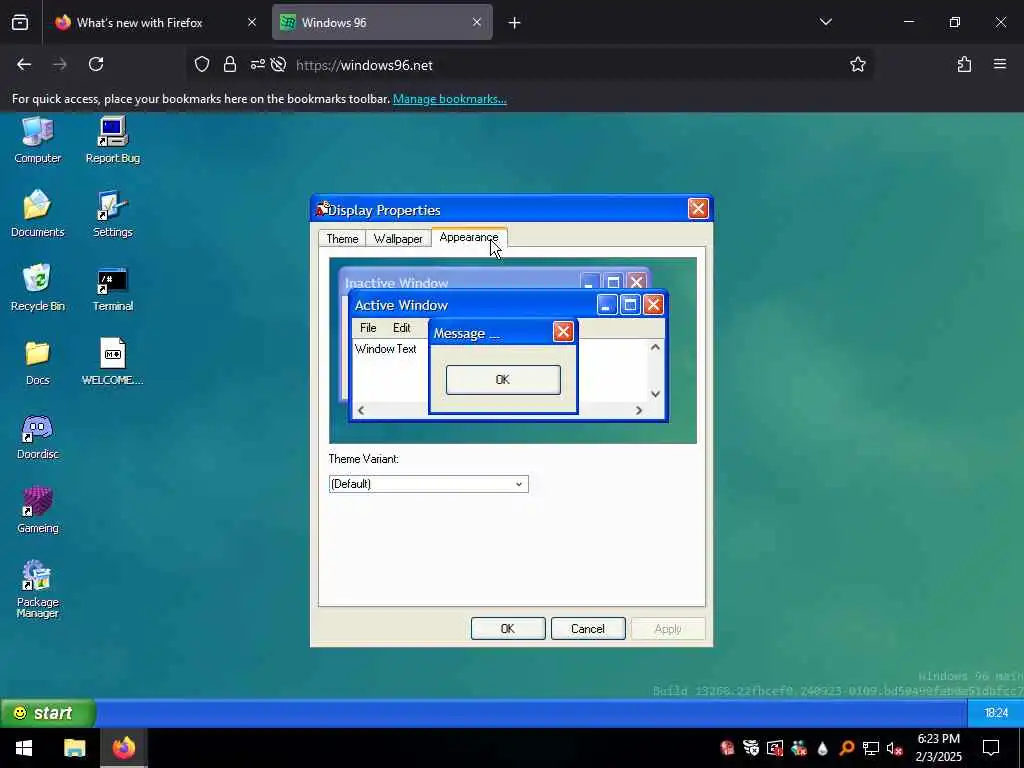Click the network tray icon

coord(870,748)
